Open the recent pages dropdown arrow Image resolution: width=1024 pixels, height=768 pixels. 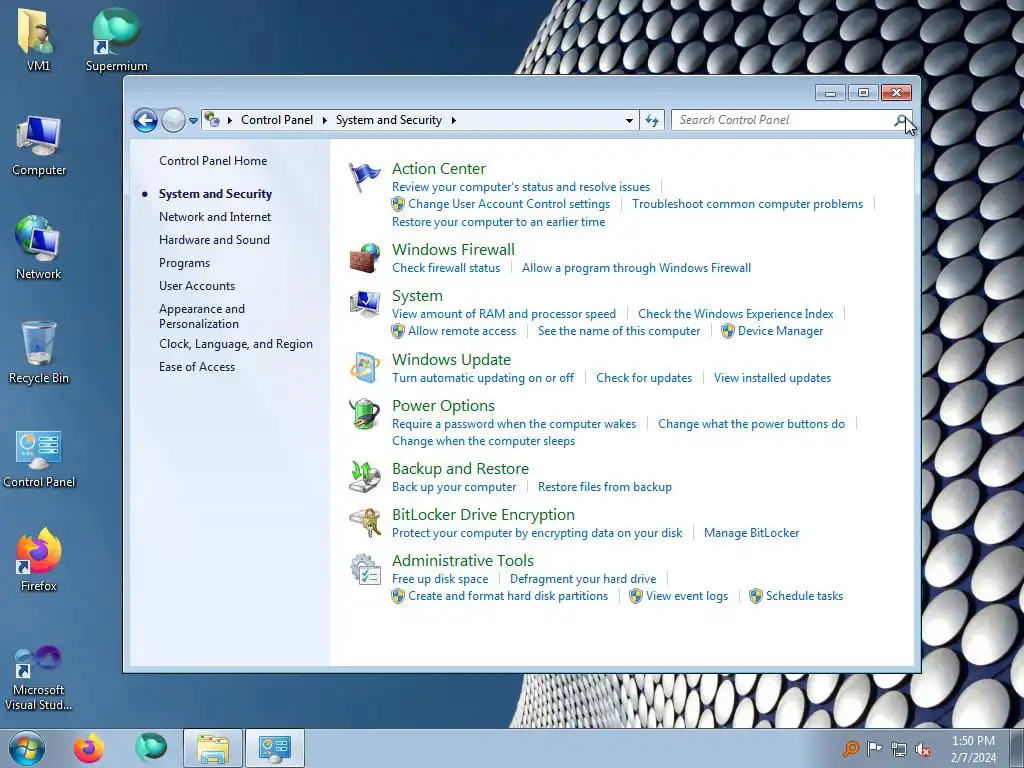(x=193, y=121)
